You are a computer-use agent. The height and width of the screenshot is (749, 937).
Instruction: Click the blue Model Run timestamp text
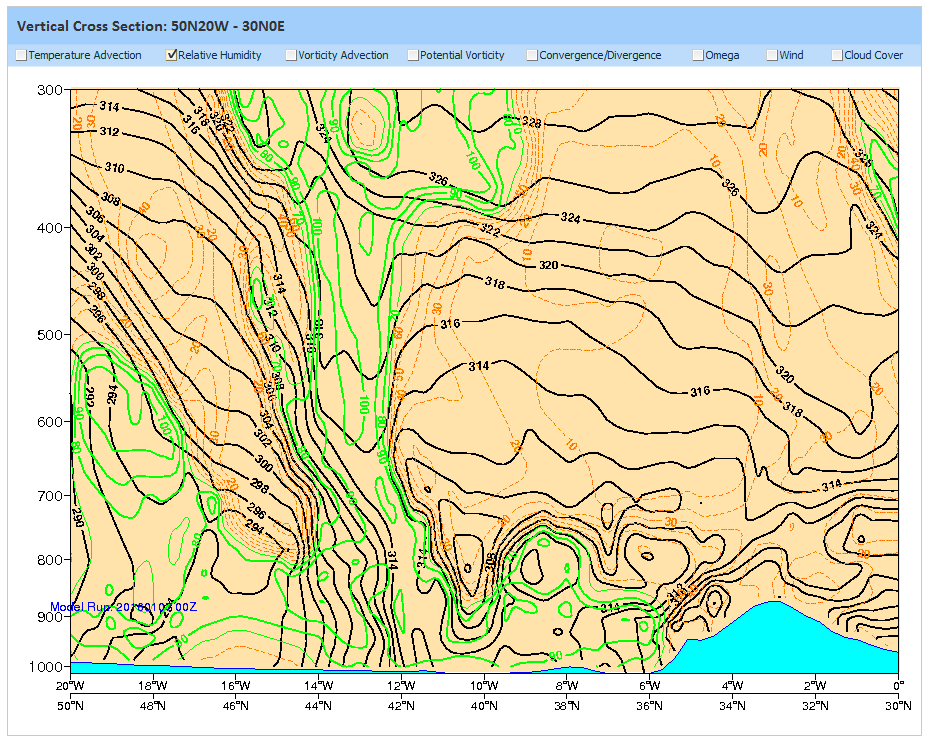point(123,607)
